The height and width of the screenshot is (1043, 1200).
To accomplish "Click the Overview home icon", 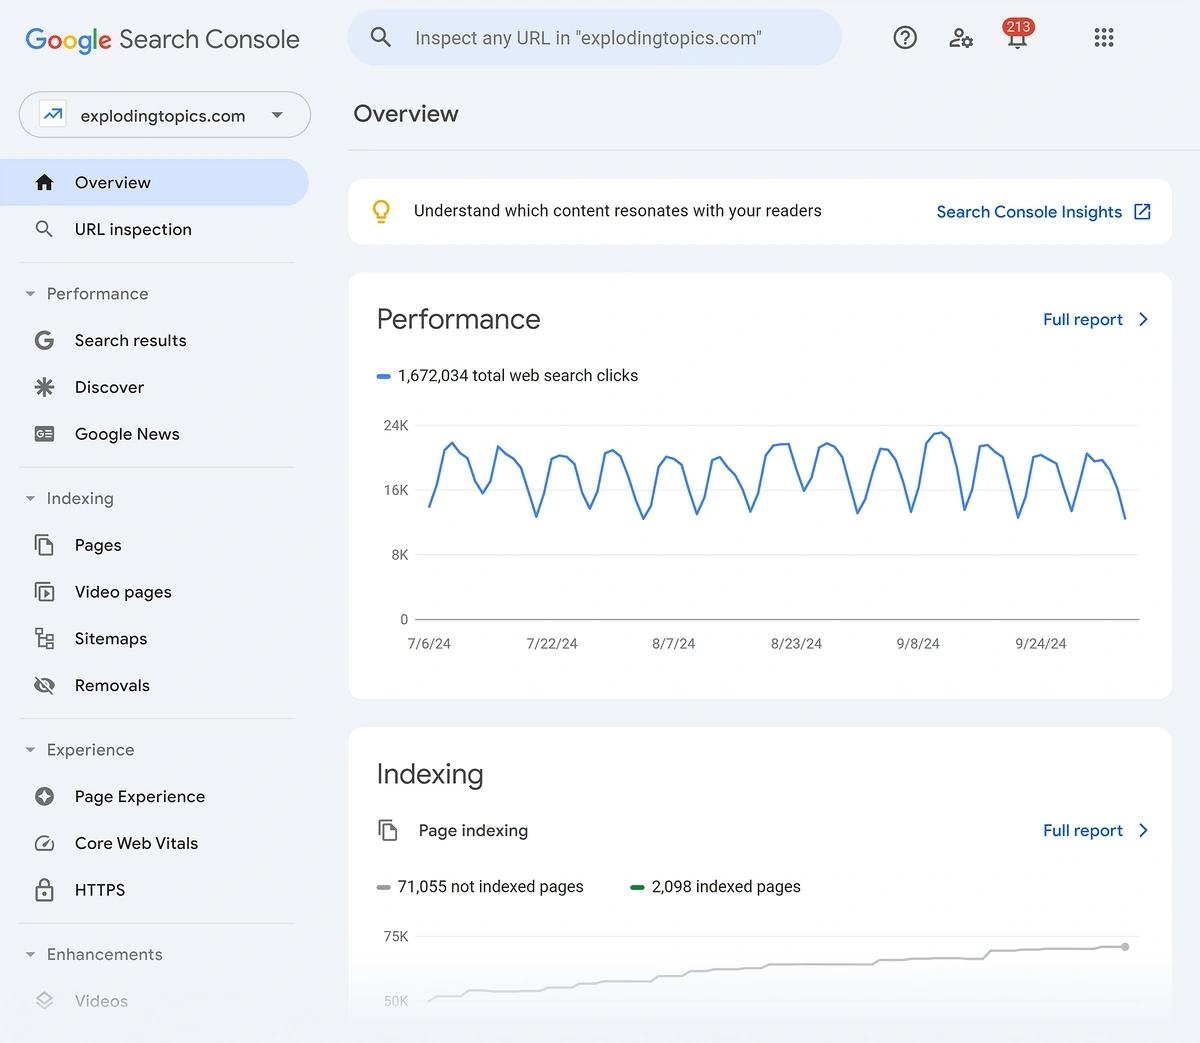I will click(44, 182).
